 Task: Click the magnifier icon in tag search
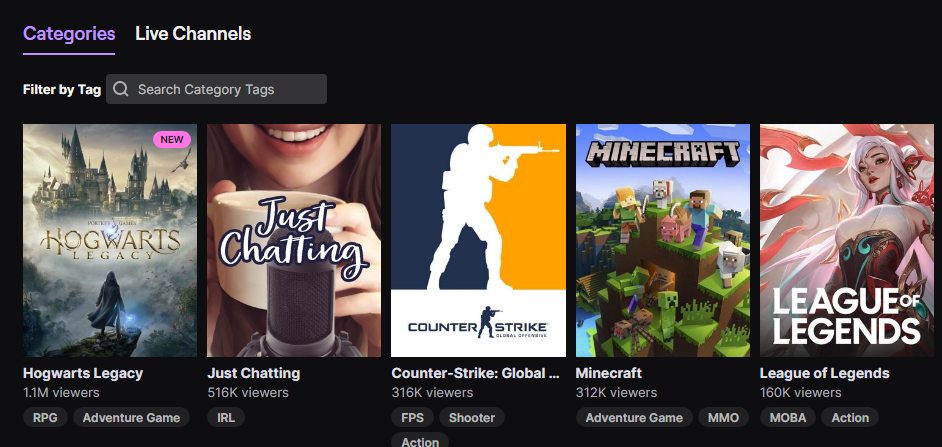121,89
